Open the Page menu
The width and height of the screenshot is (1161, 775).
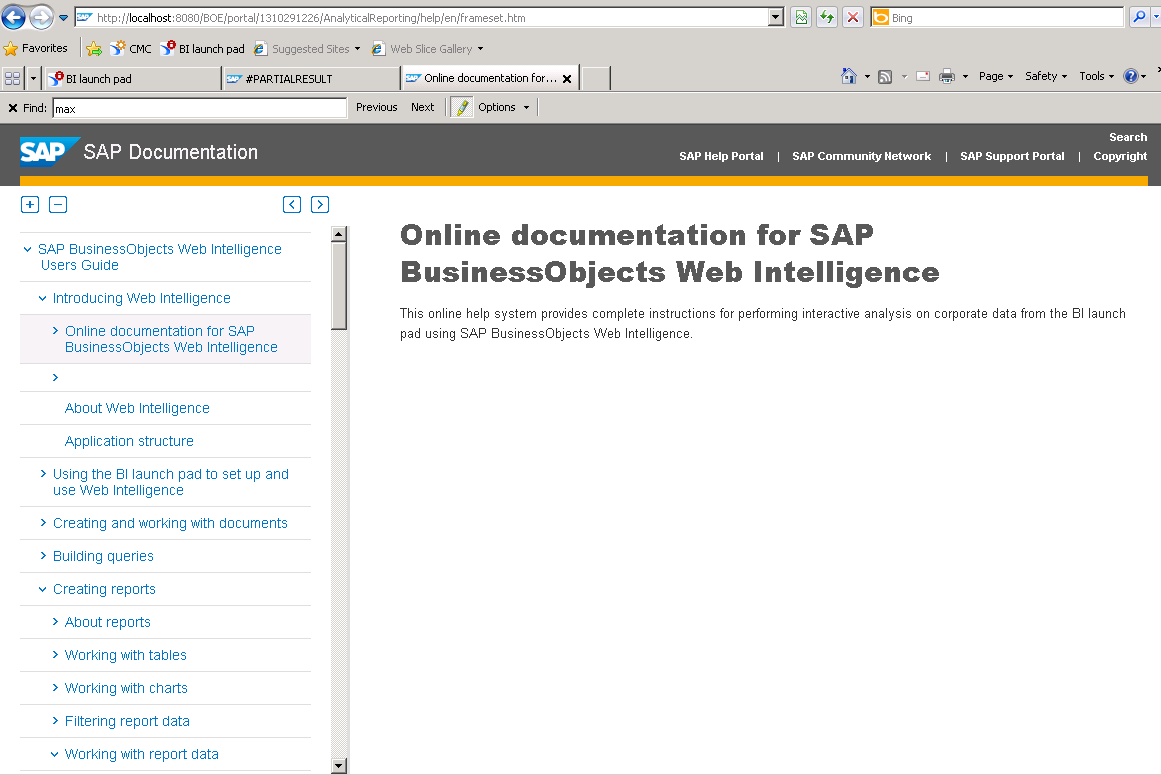pyautogui.click(x=996, y=76)
